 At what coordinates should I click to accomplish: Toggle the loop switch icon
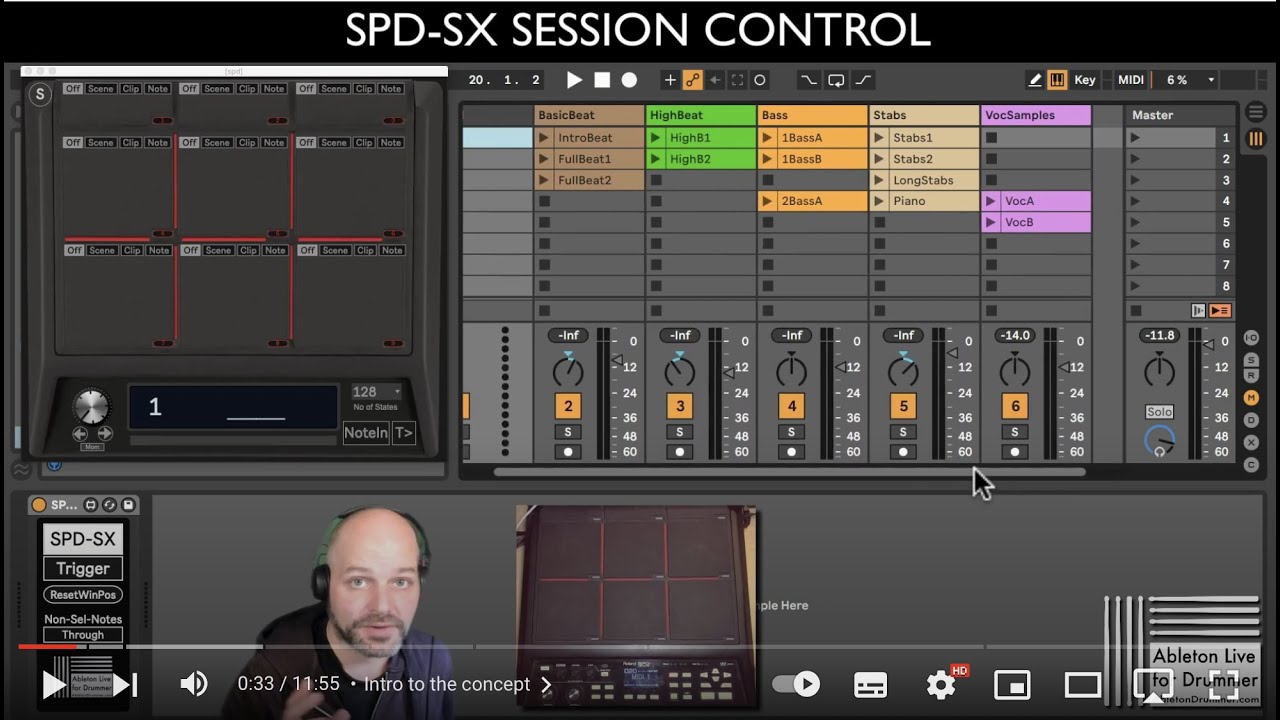pyautogui.click(x=836, y=80)
